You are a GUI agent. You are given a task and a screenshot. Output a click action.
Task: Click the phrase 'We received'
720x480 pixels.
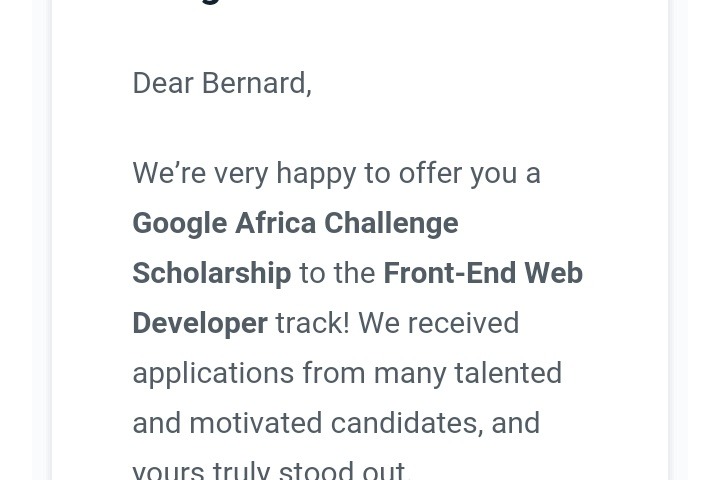click(x=439, y=323)
